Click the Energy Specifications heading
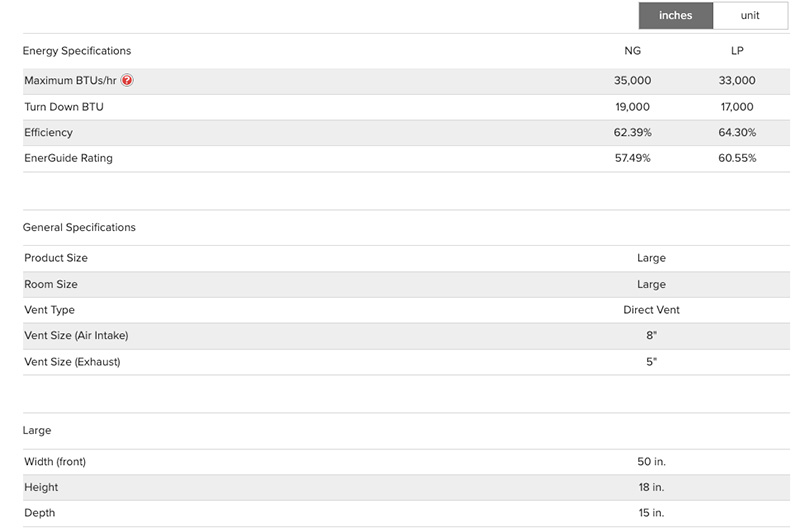 [x=77, y=50]
